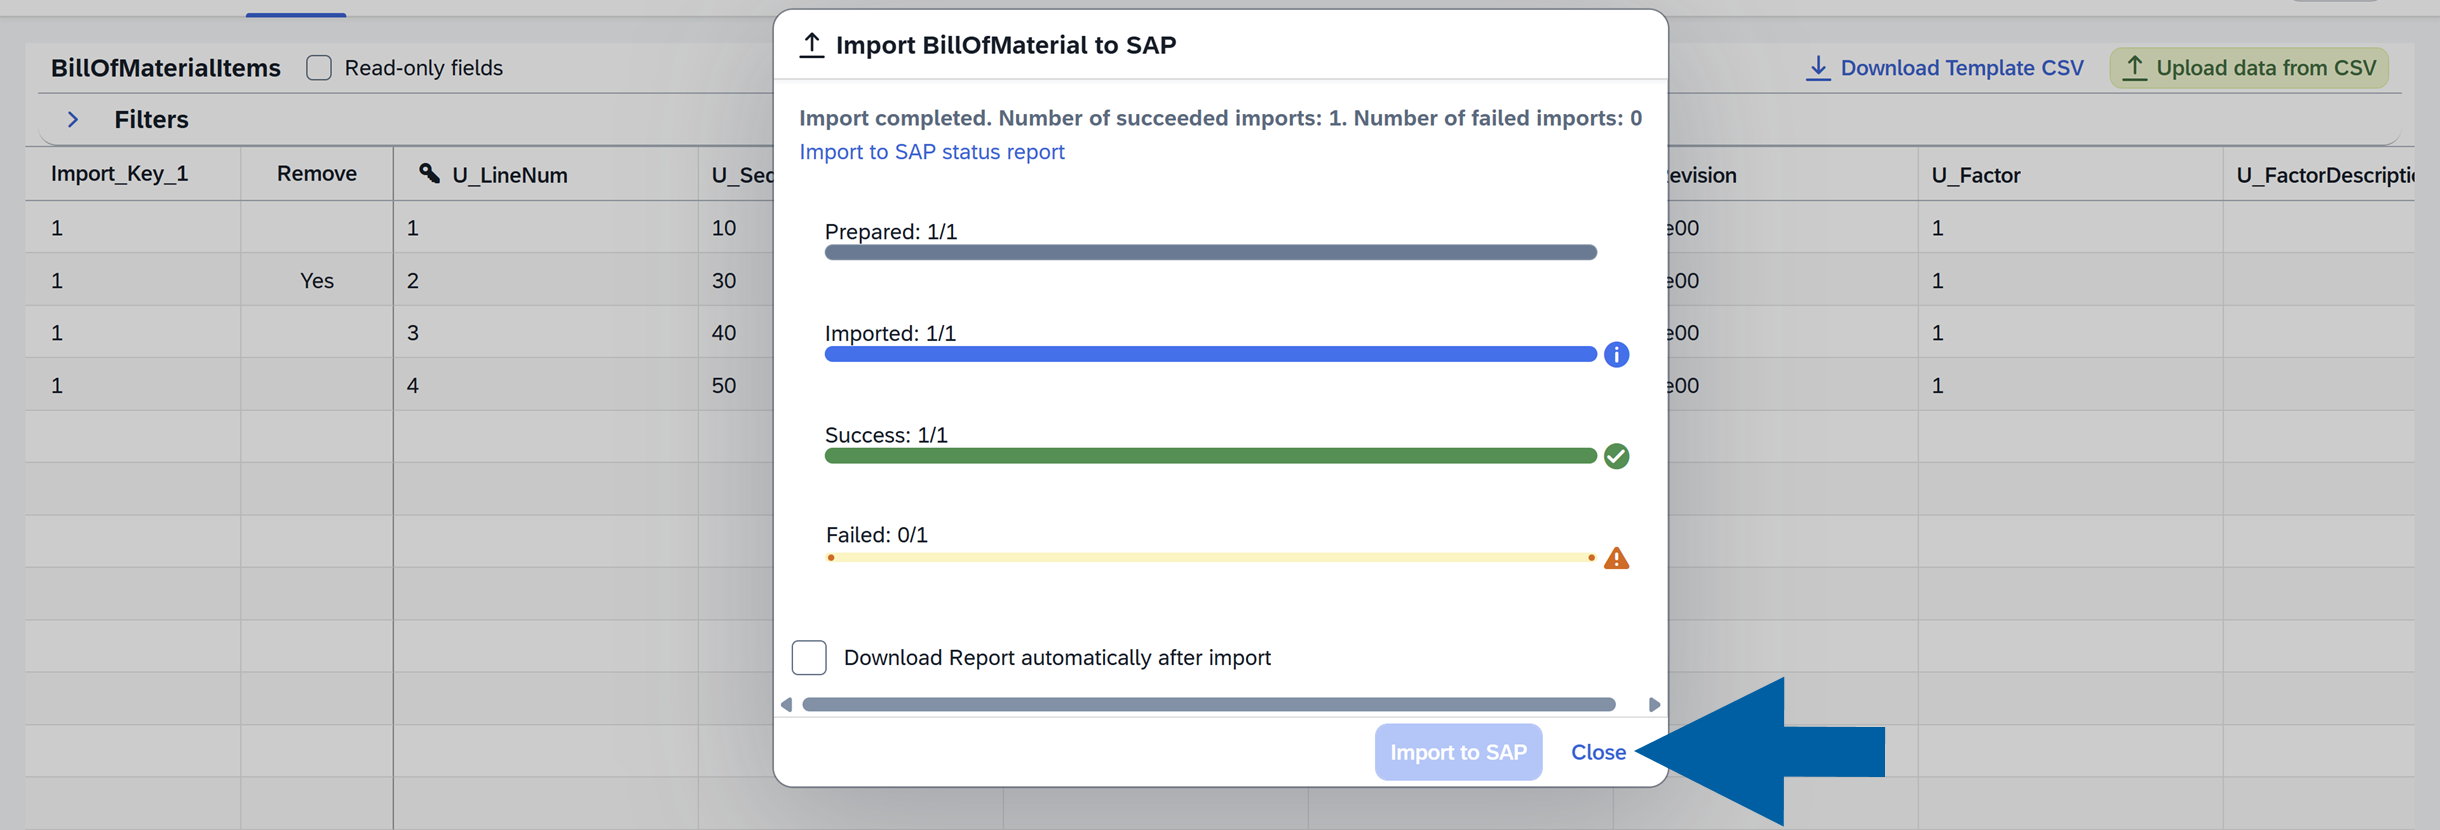This screenshot has height=830, width=2440.
Task: Enable Download Report automatically after import
Action: pos(809,658)
